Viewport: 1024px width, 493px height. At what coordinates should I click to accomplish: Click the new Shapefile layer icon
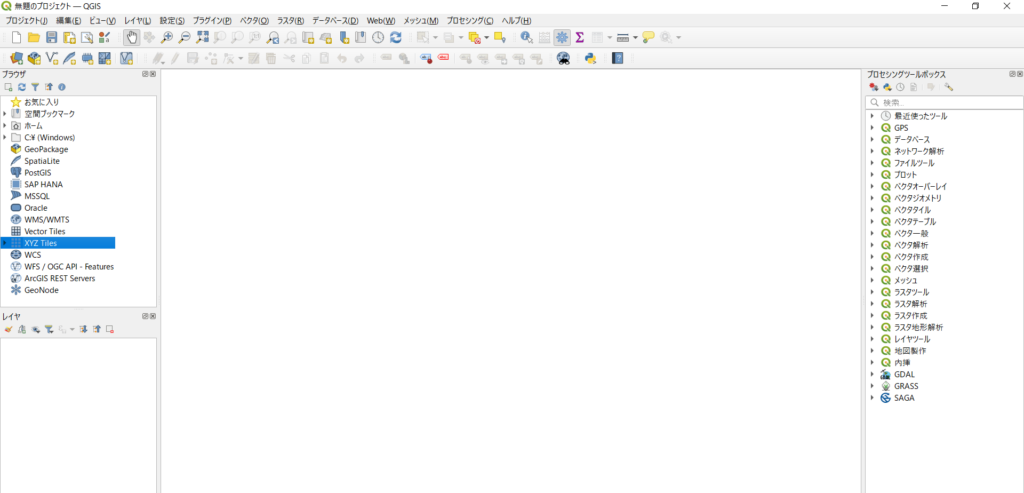[x=52, y=58]
